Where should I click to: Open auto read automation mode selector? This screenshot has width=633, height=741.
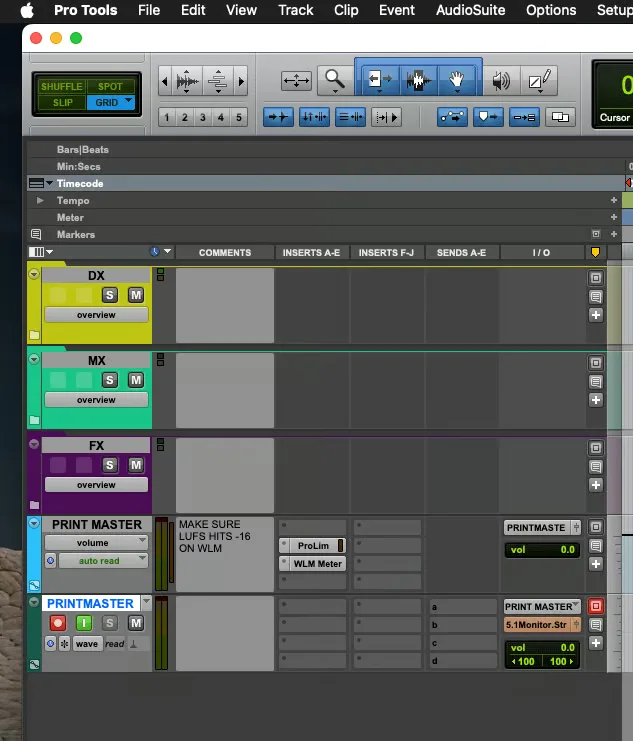click(x=103, y=560)
